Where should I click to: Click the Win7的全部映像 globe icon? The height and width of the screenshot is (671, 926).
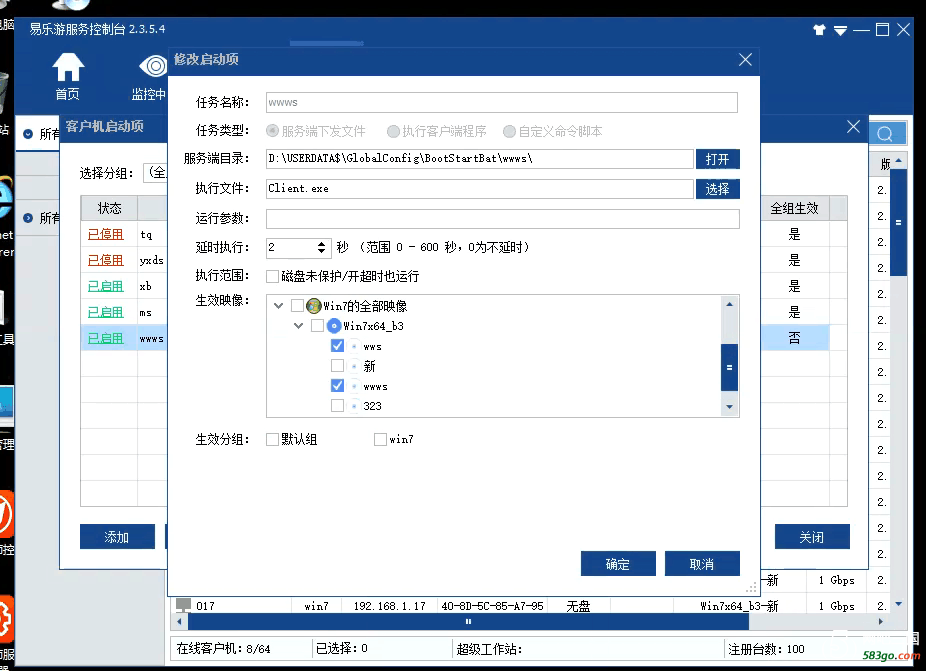click(313, 306)
